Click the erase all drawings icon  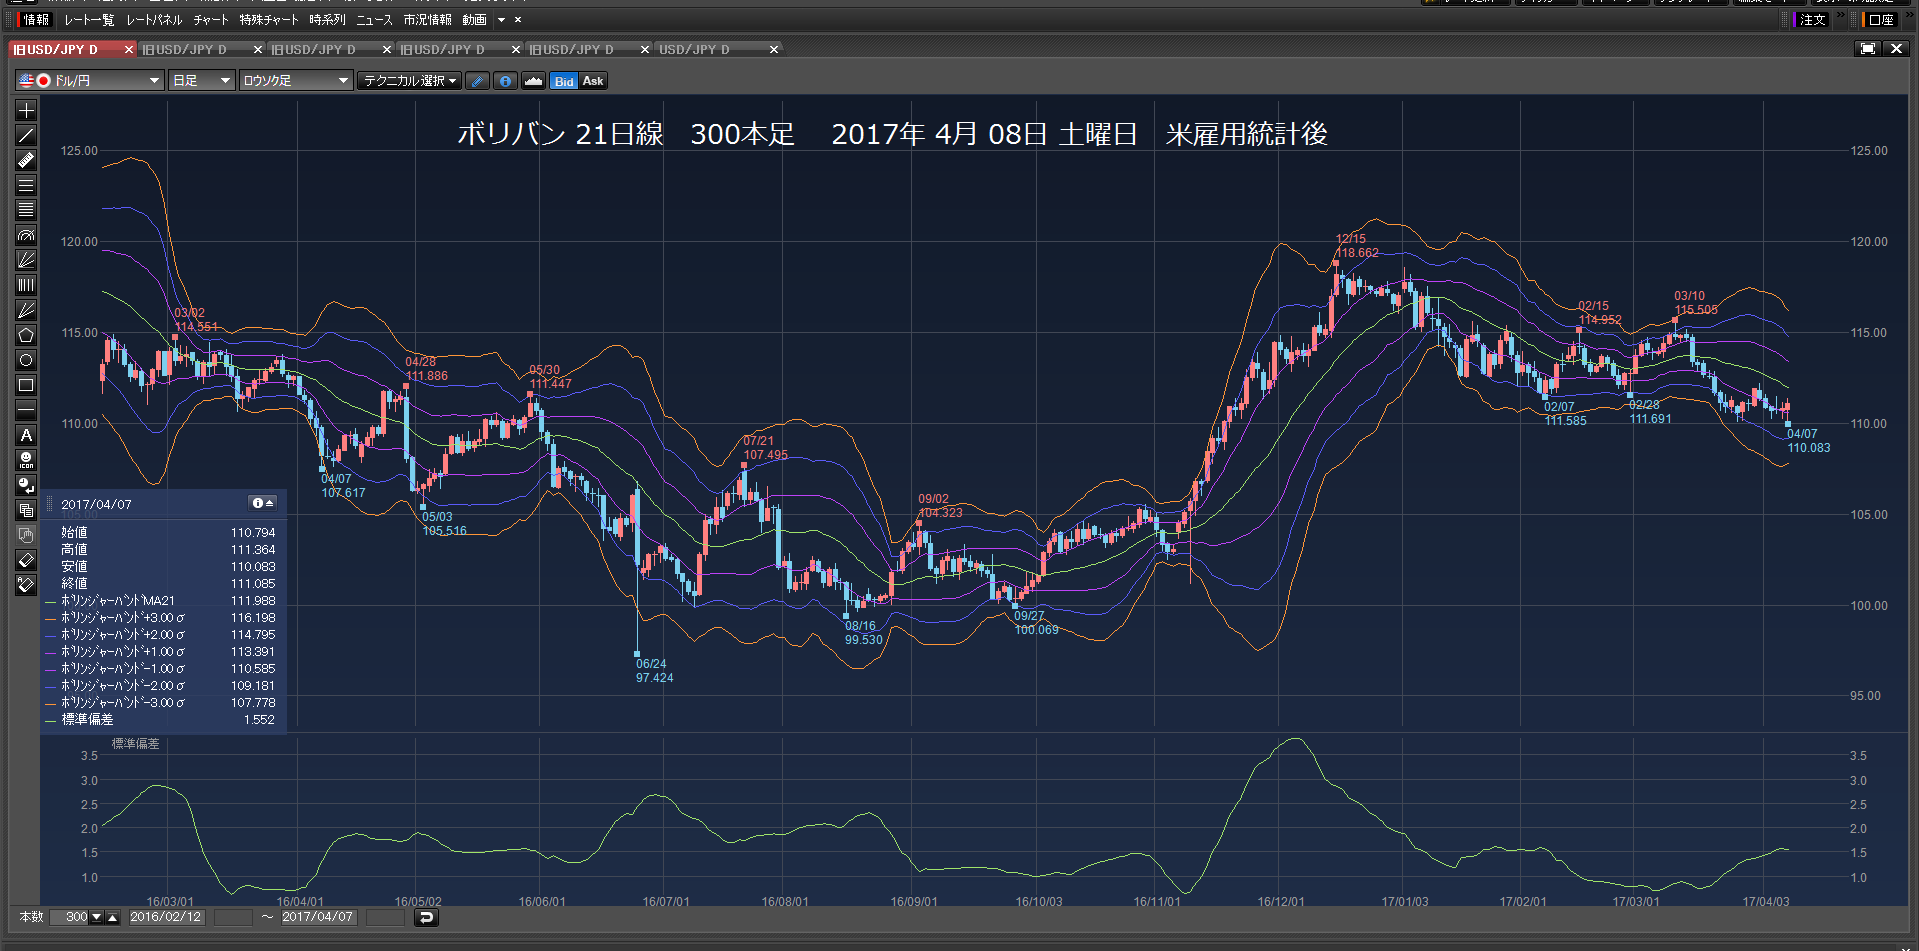coord(26,585)
